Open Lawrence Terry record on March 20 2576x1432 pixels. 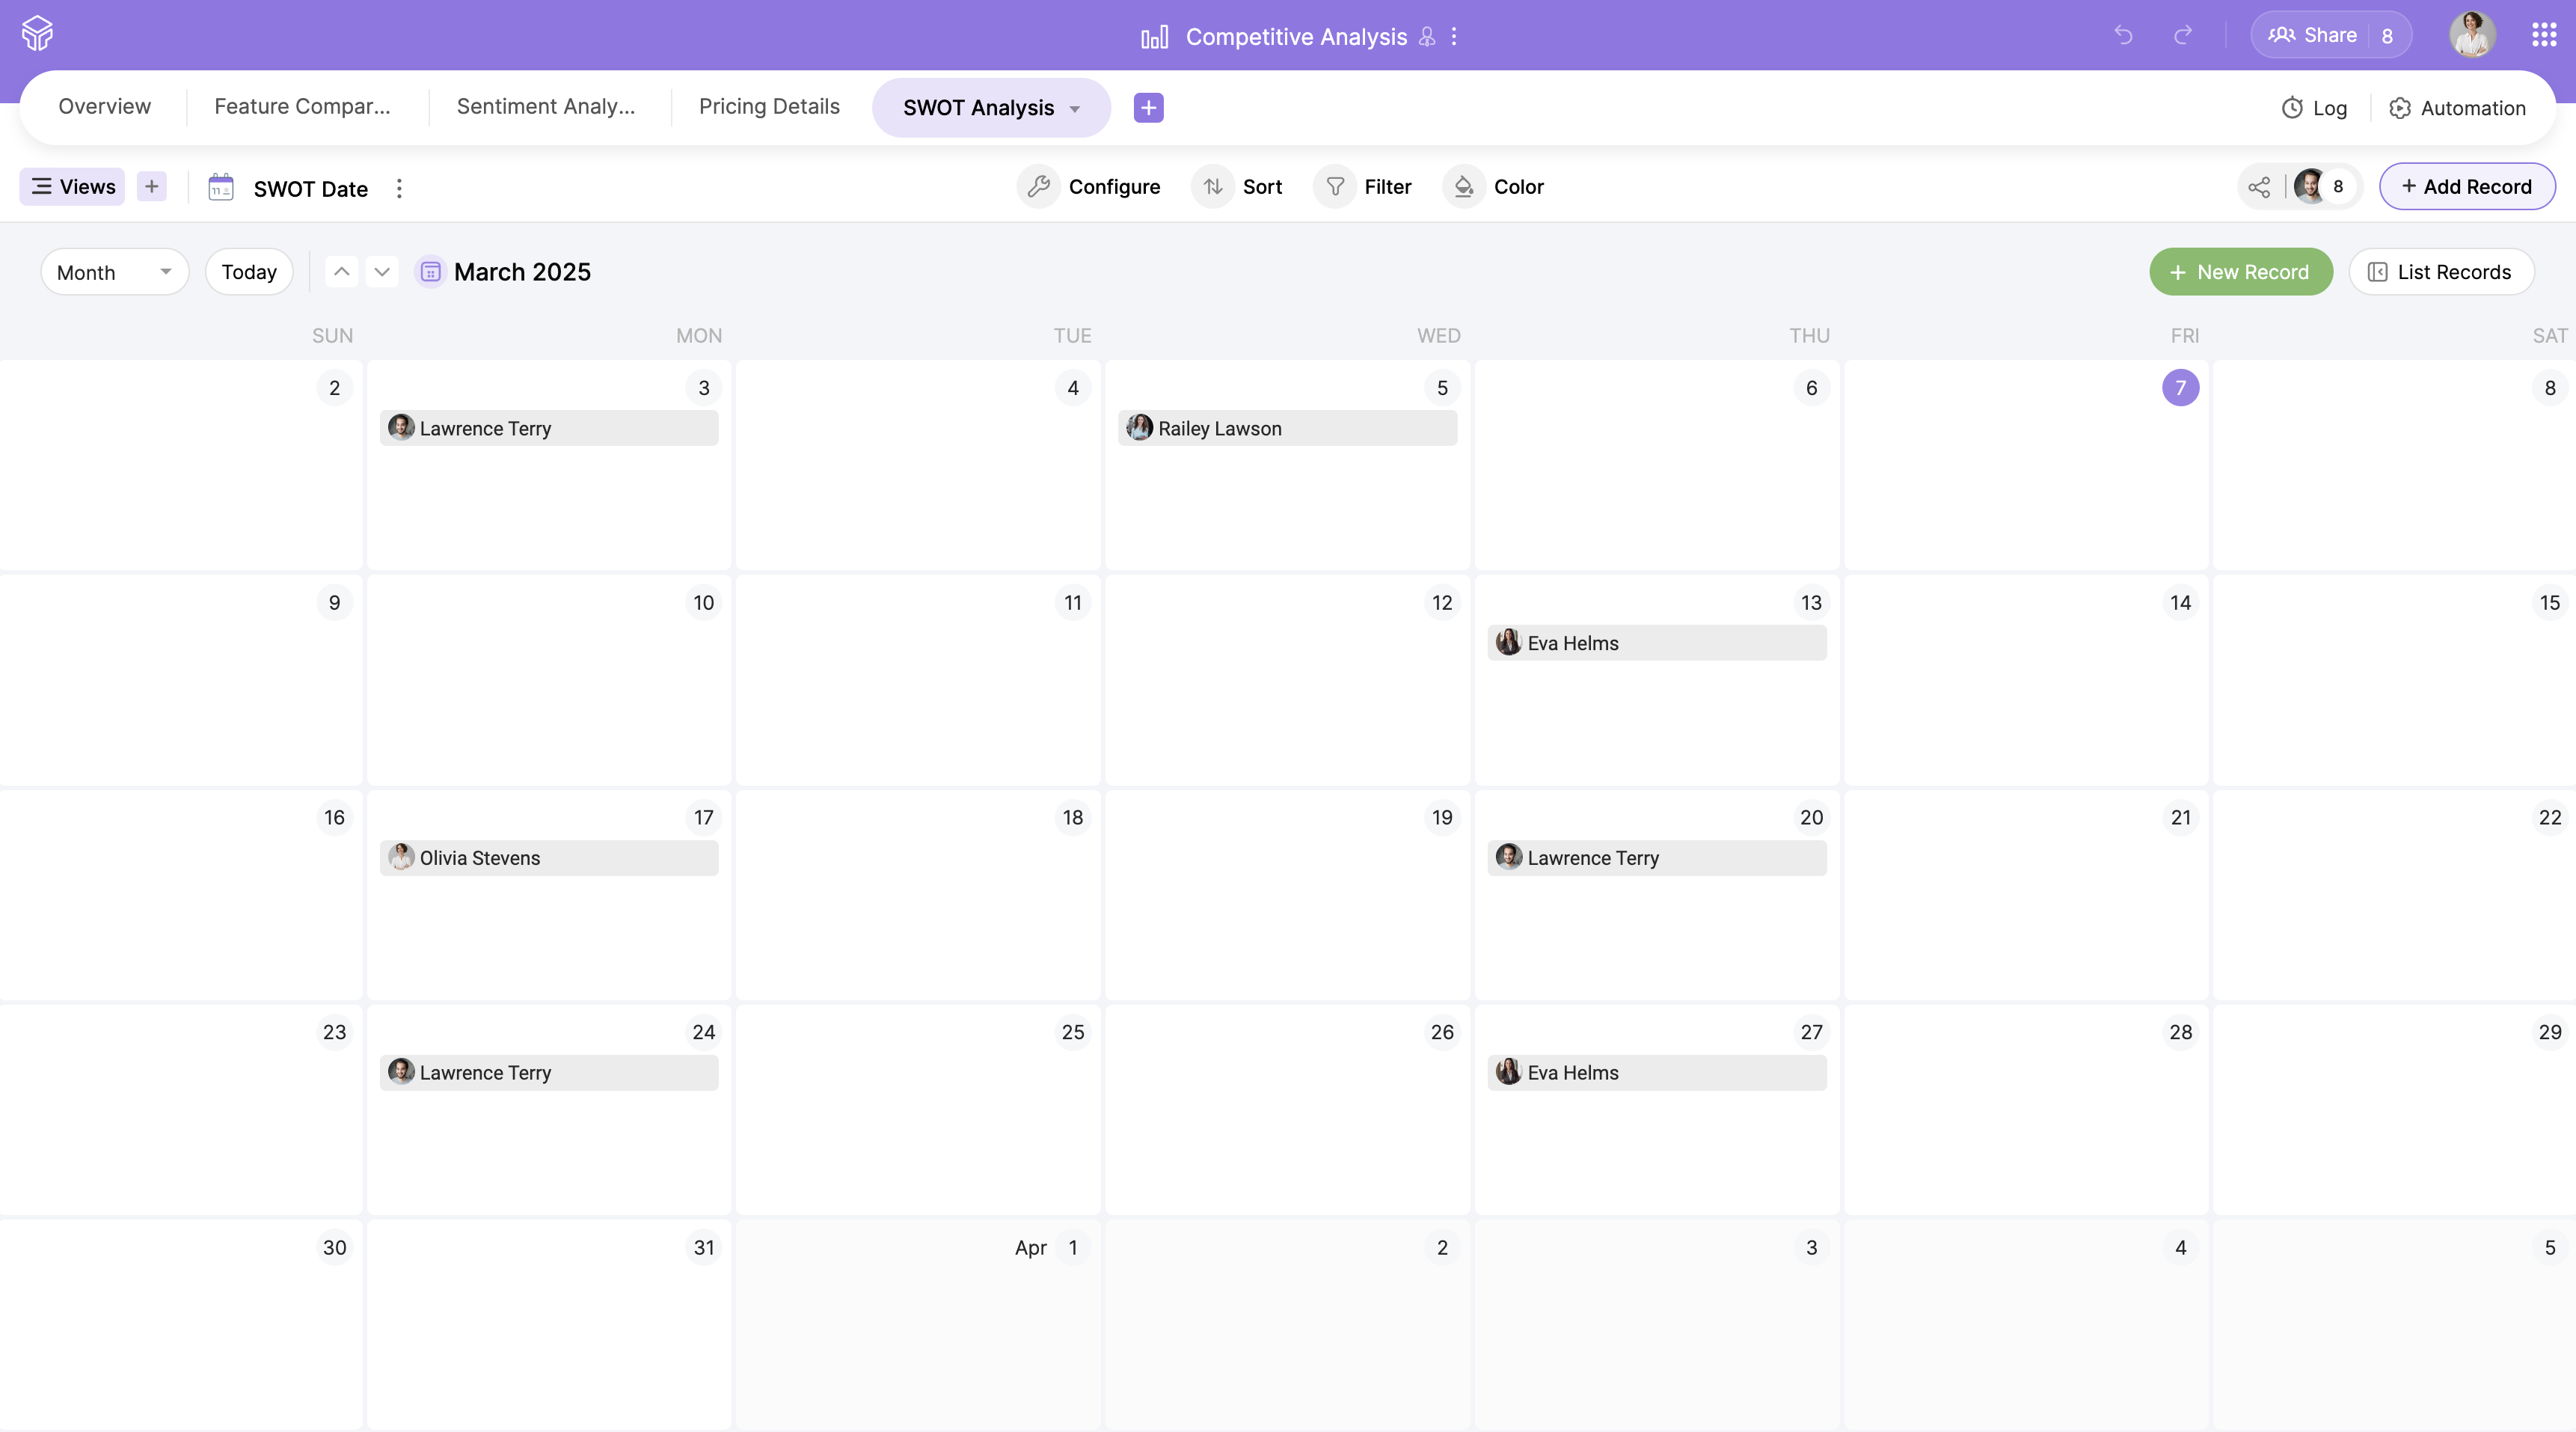1657,858
